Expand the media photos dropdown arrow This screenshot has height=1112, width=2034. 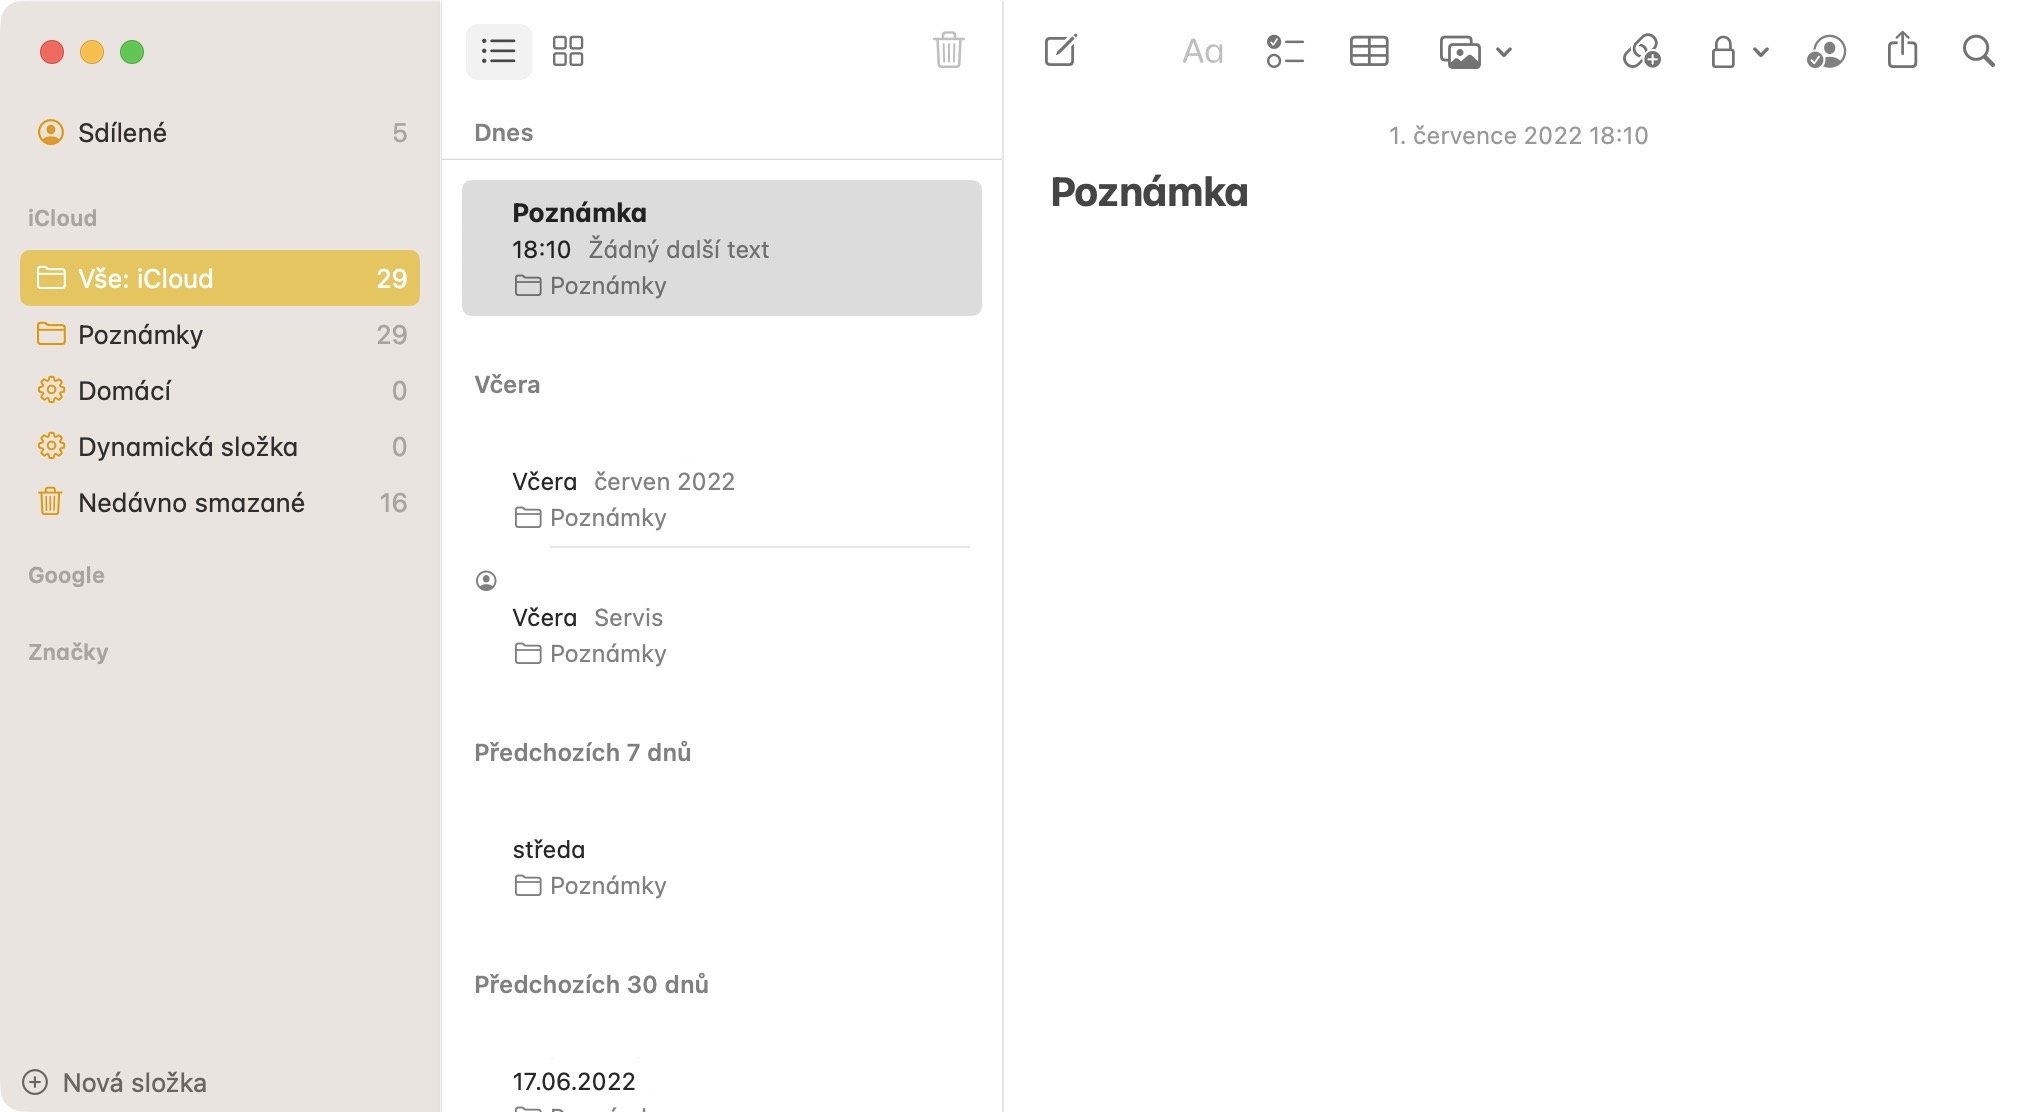[x=1504, y=52]
